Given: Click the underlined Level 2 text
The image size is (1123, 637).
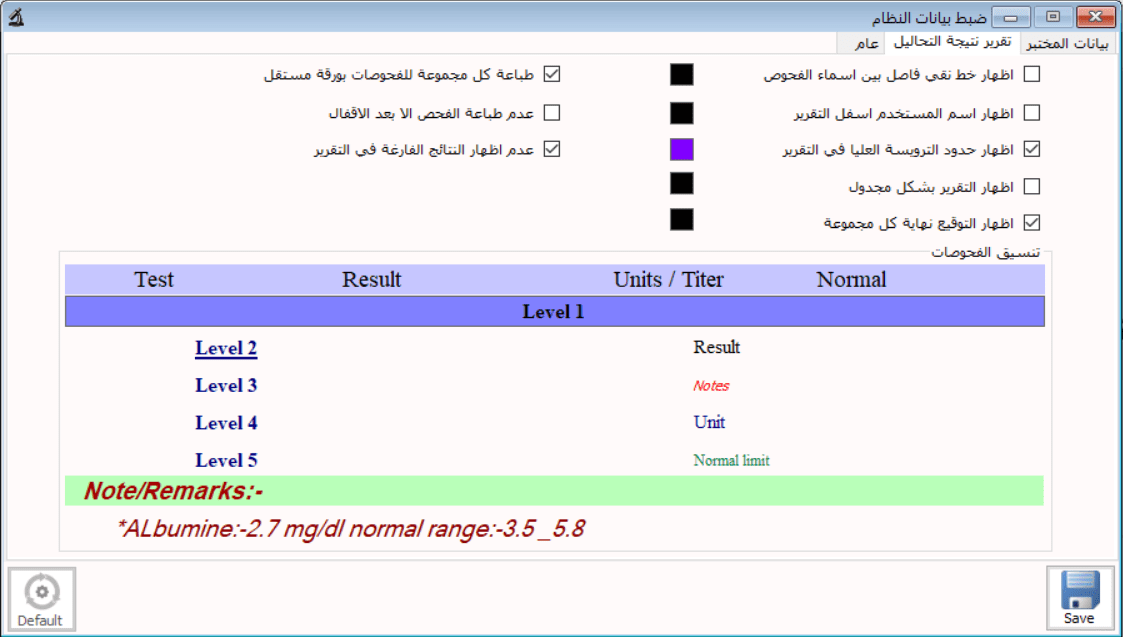Looking at the screenshot, I should 226,349.
